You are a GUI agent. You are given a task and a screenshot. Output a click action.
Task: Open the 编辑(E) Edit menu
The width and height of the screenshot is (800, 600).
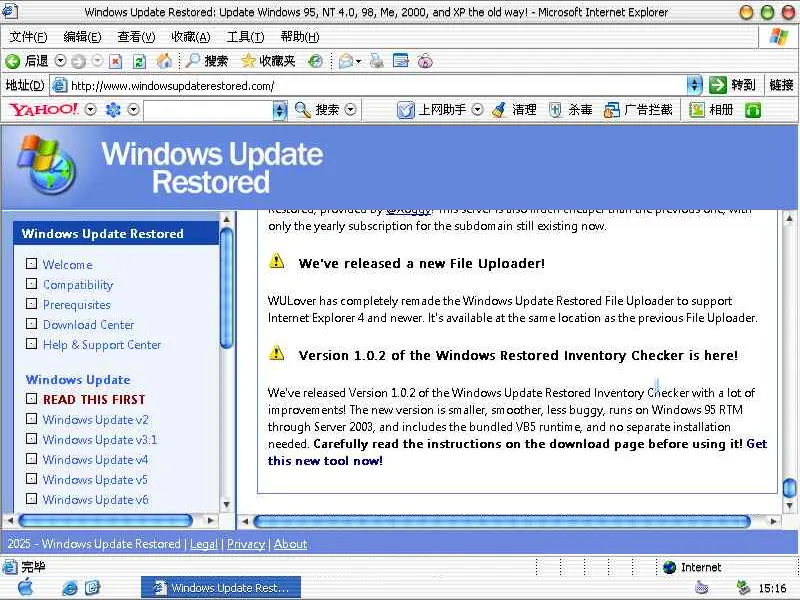pyautogui.click(x=82, y=37)
